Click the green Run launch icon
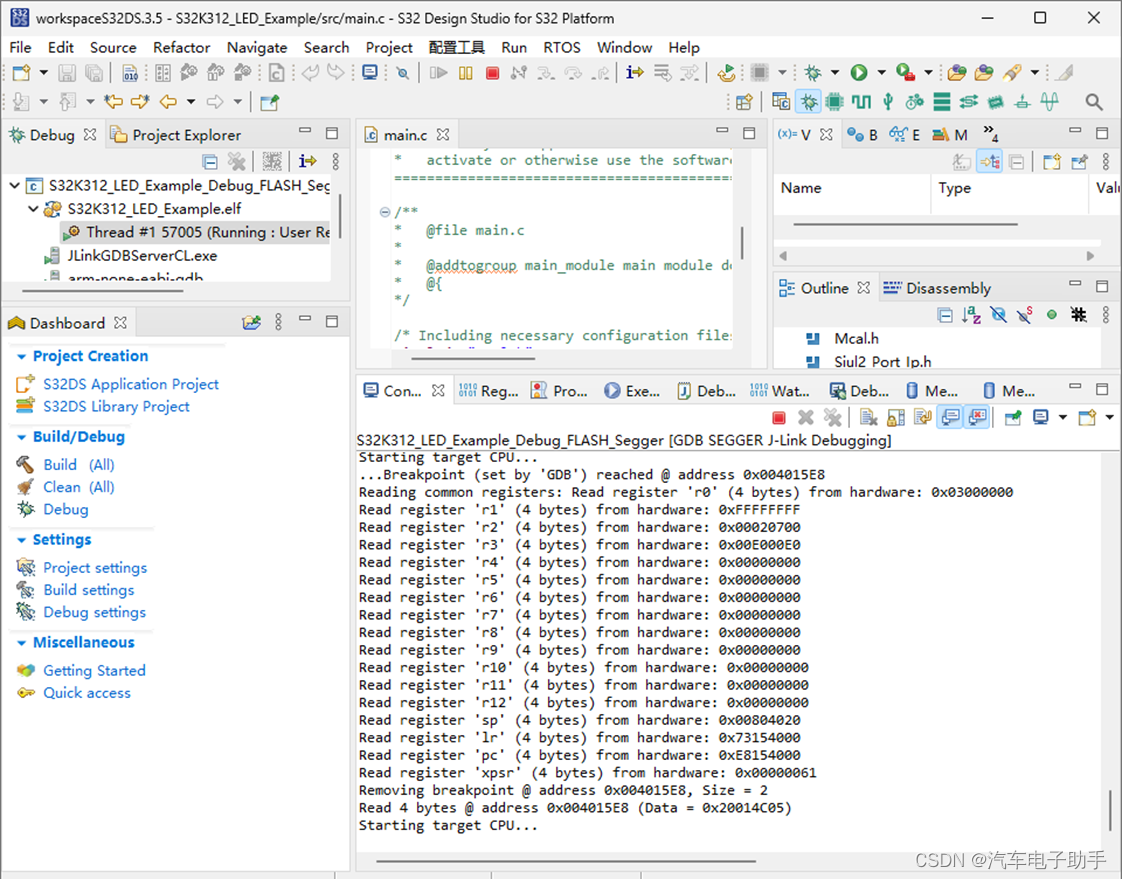The width and height of the screenshot is (1122, 879). pos(859,73)
